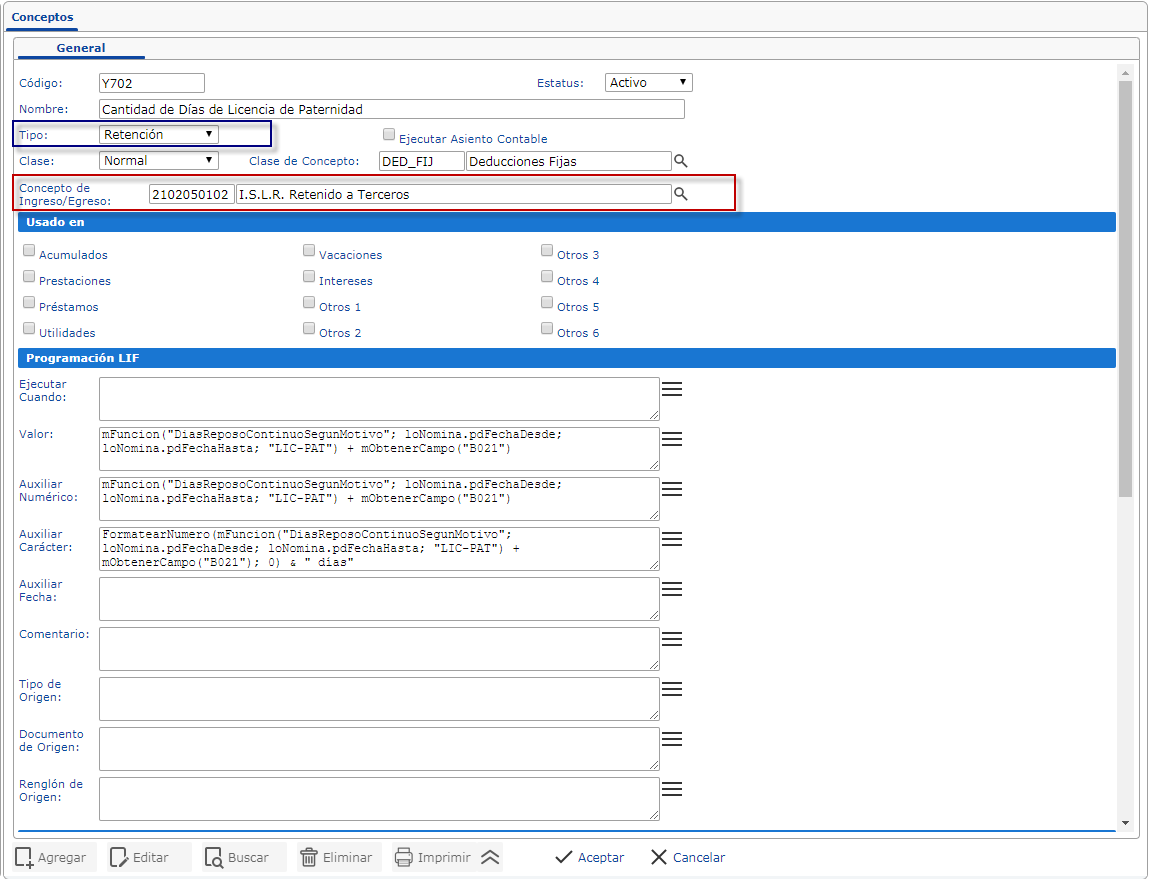Expand the Estatus dropdown set to Activo

tap(649, 83)
